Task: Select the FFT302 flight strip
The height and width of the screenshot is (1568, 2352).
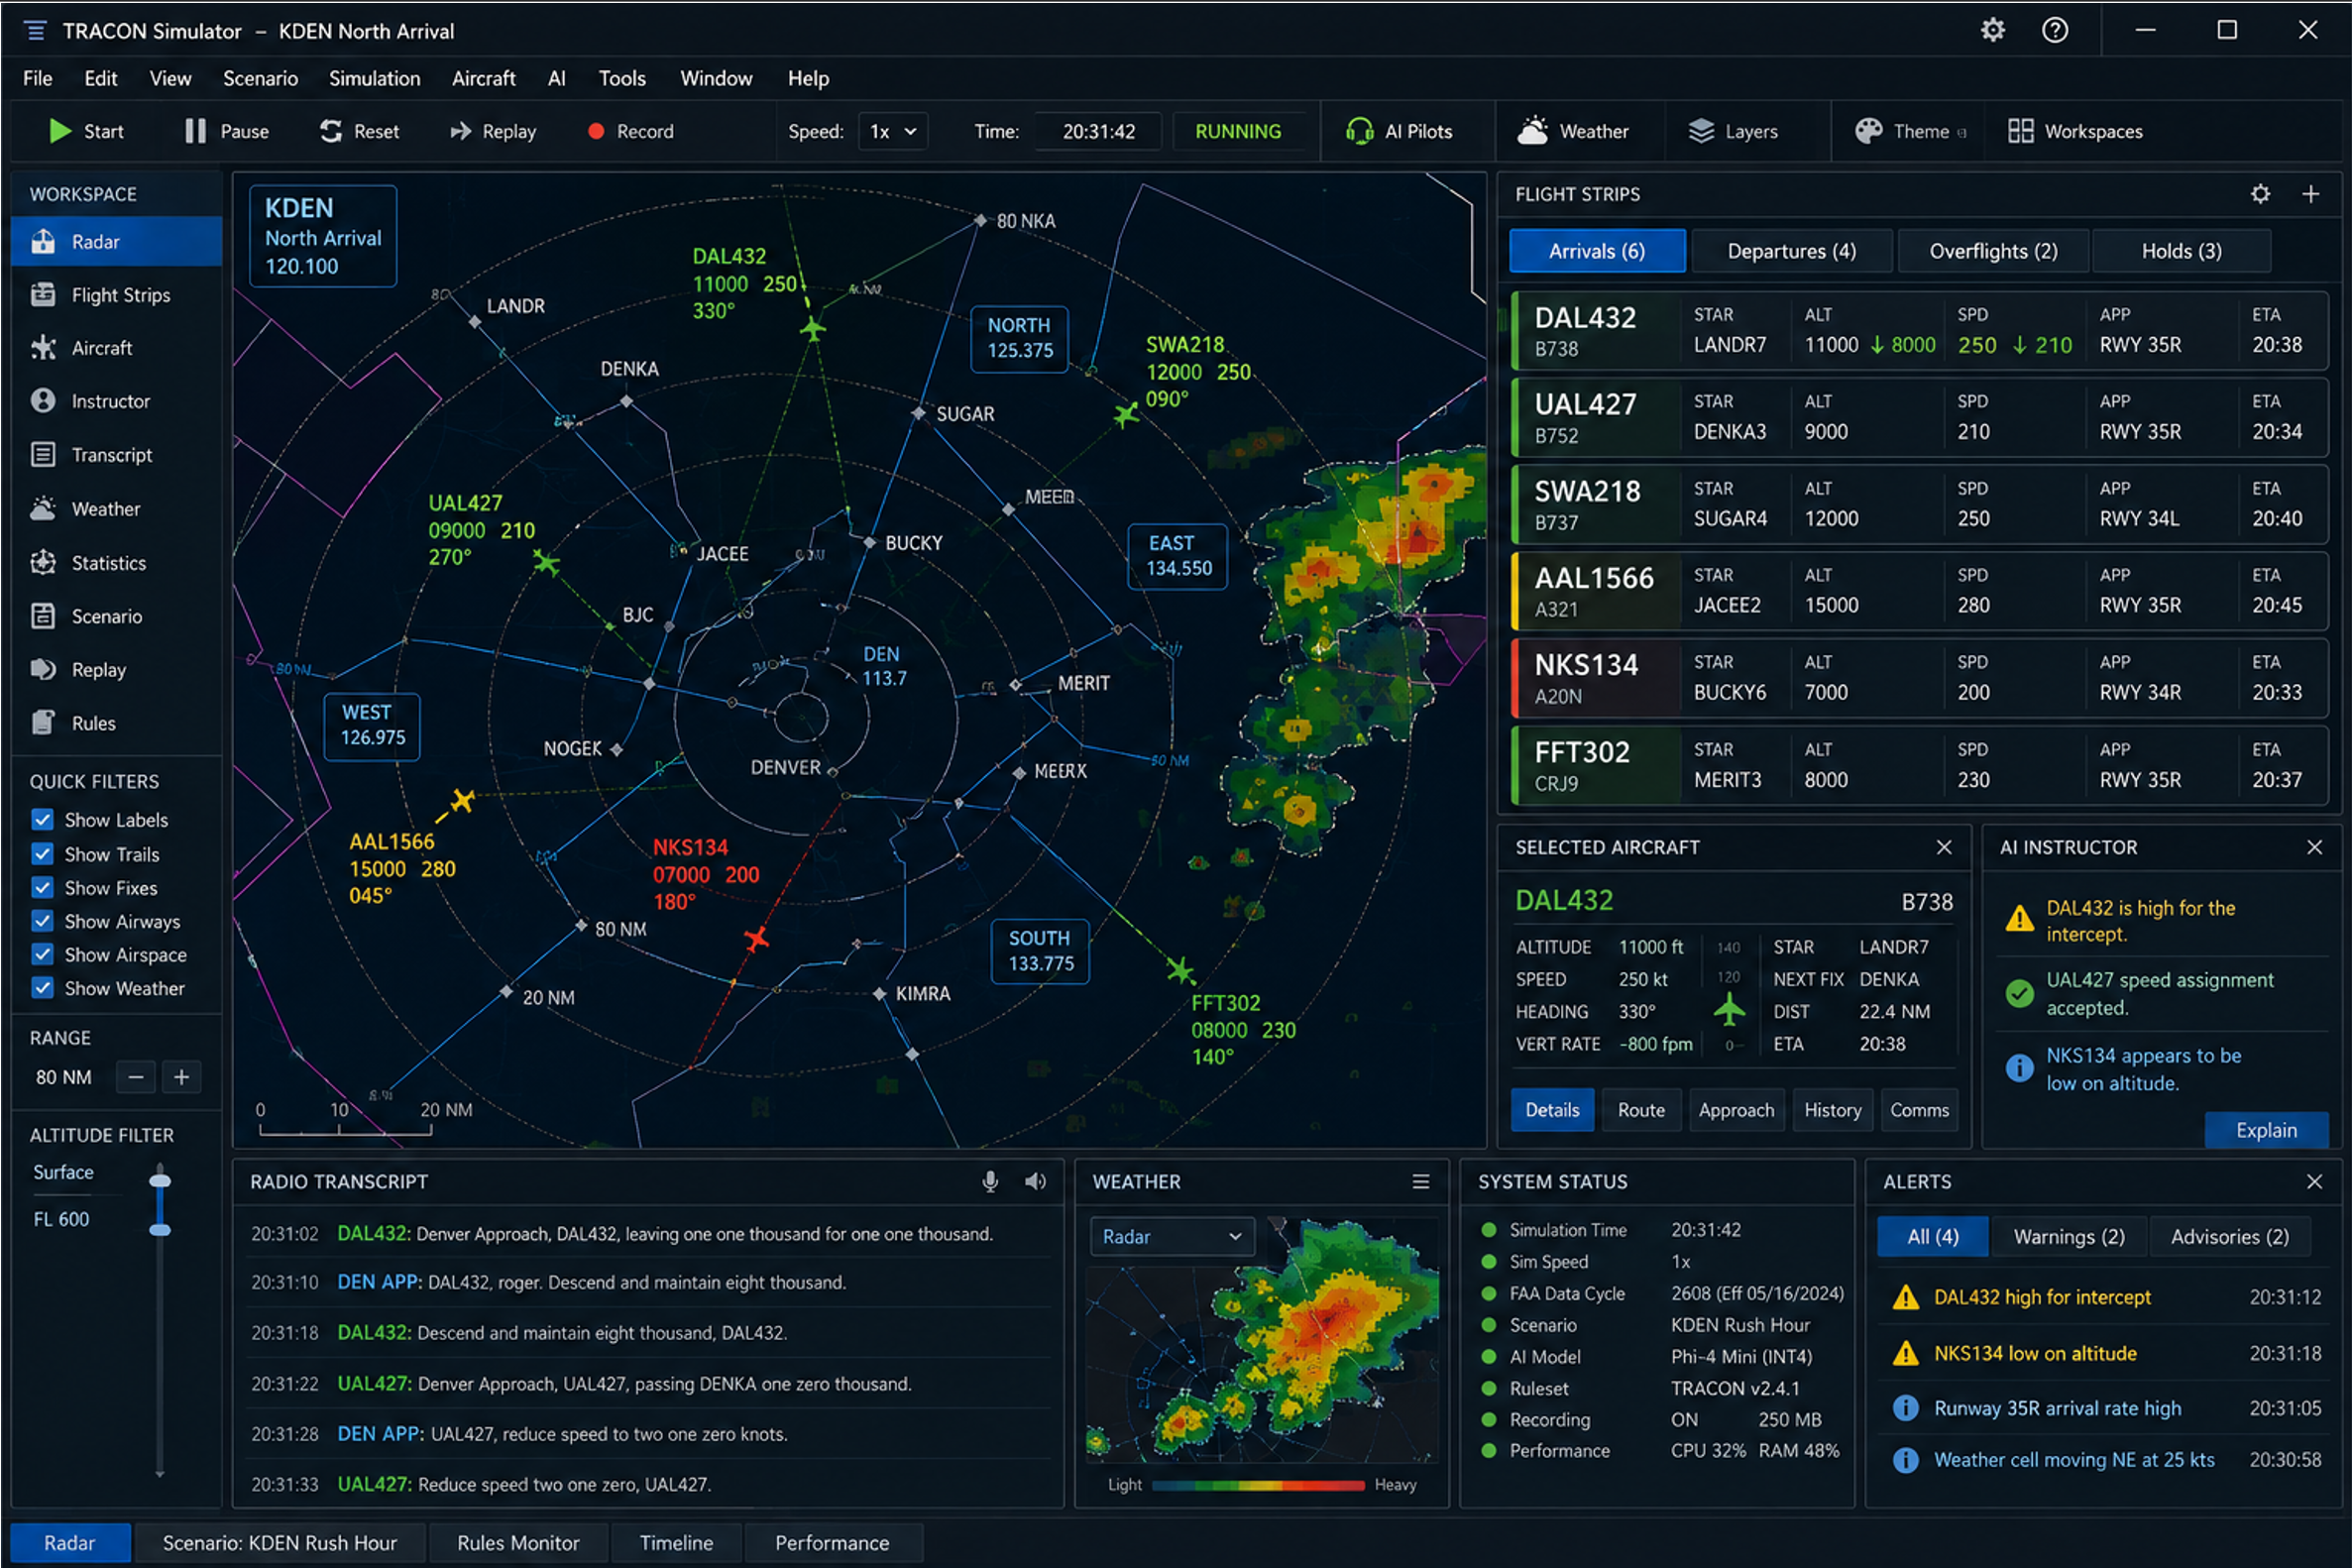Action: coord(1919,765)
